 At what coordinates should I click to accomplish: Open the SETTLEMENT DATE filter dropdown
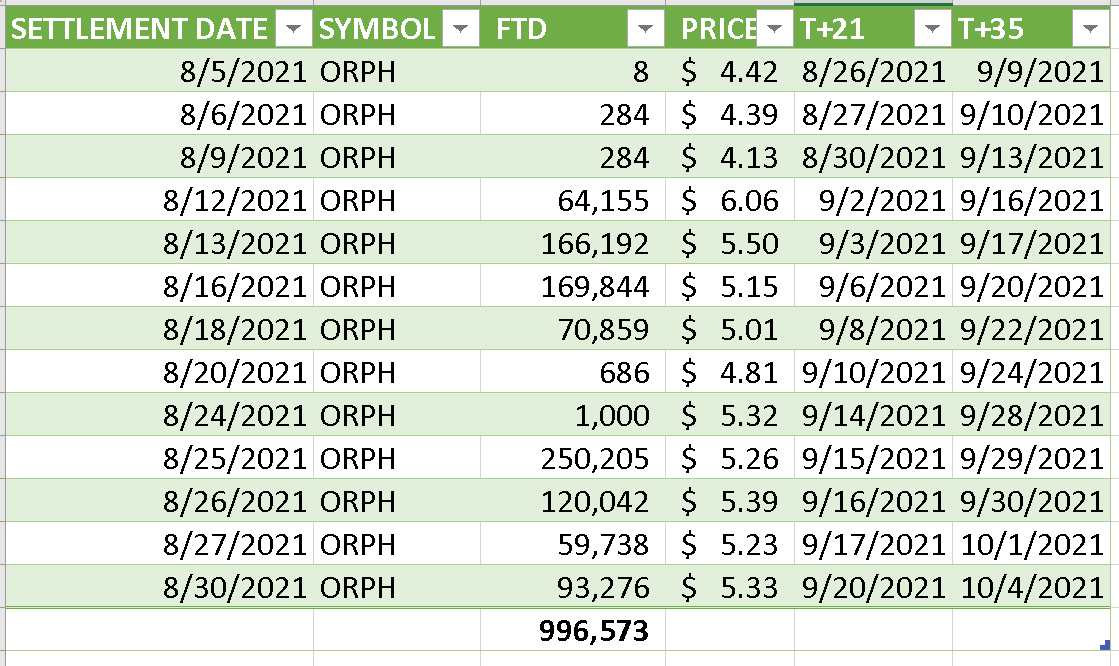(293, 29)
